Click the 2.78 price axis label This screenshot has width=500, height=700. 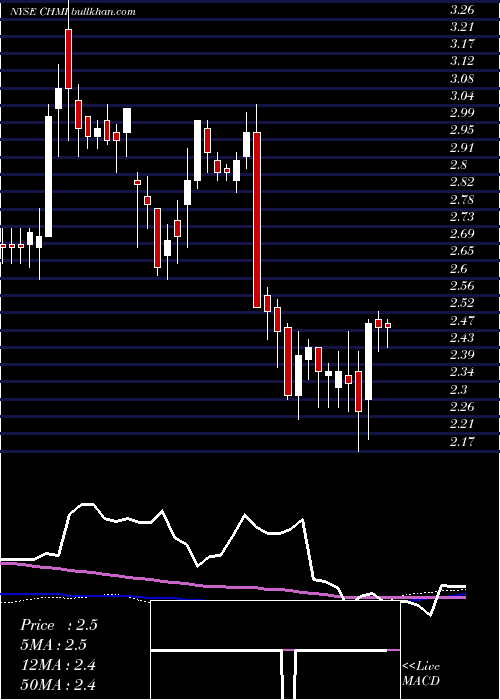coord(462,200)
